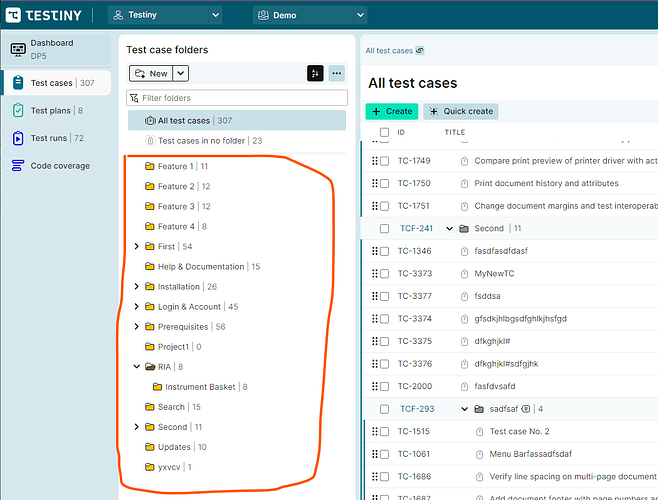Screen dimensions: 658x500
Task: Click the Feature 1 folder icon
Action: [150, 166]
